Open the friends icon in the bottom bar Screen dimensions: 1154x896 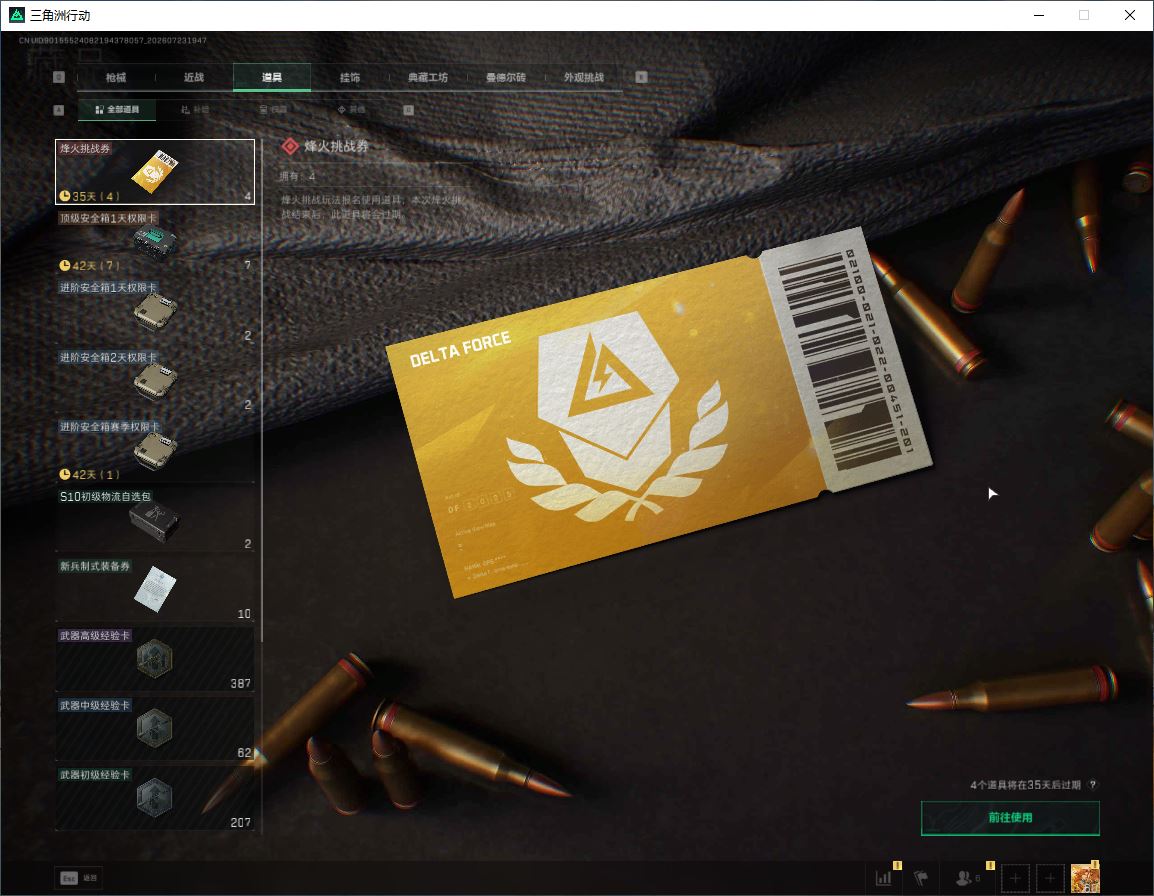pyautogui.click(x=966, y=878)
